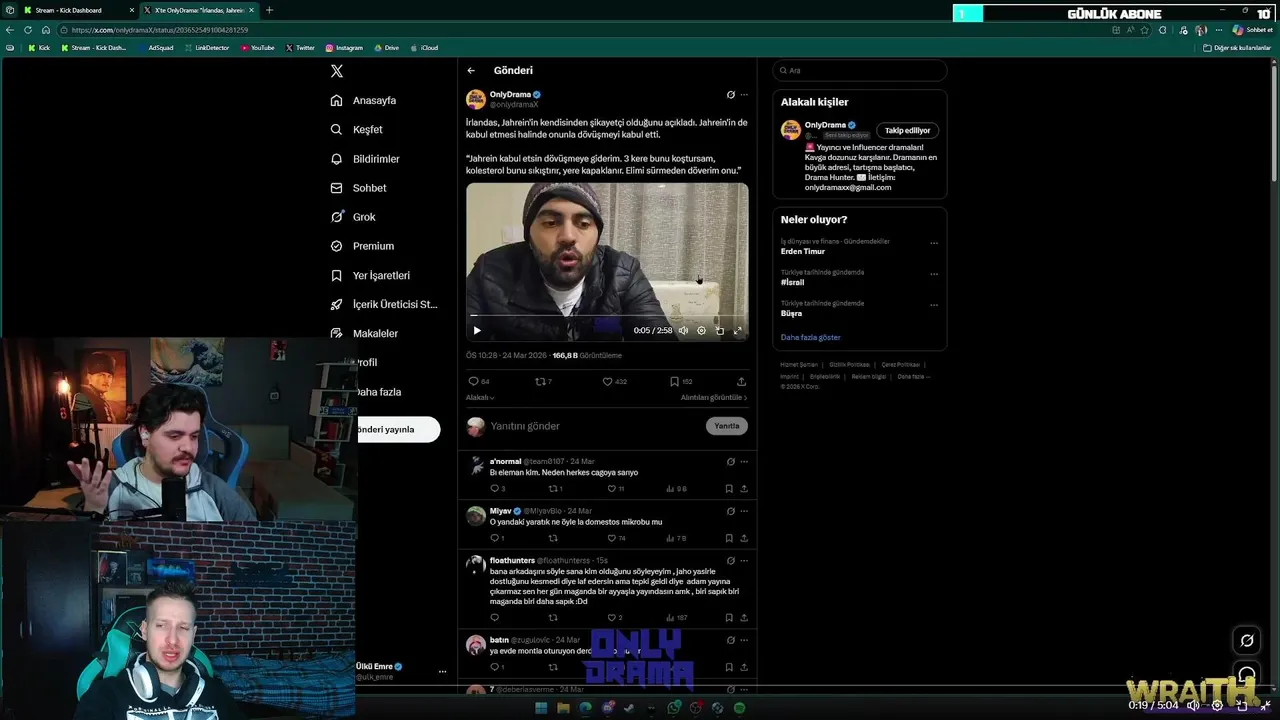Open more options on a'normal's reply
Image resolution: width=1280 pixels, height=720 pixels.
pyautogui.click(x=744, y=462)
